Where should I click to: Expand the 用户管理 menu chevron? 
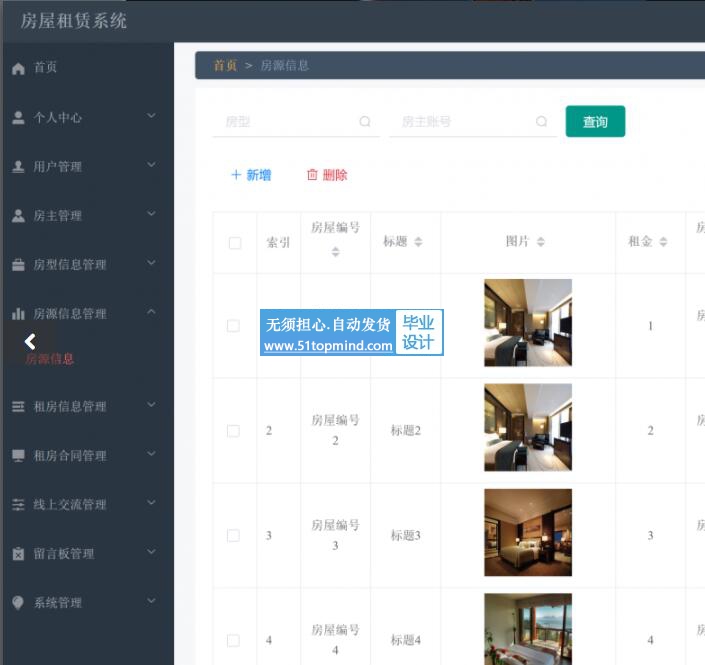coord(152,165)
